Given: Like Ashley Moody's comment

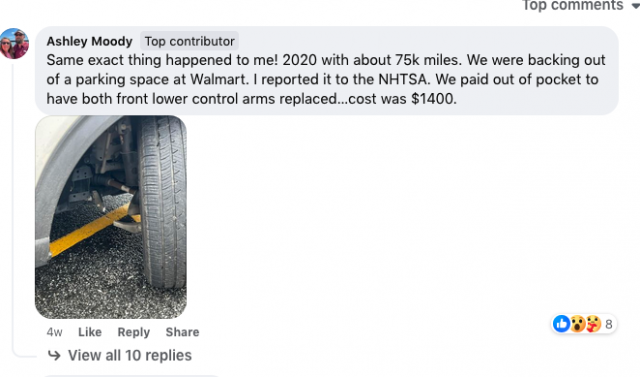Looking at the screenshot, I should [x=90, y=332].
